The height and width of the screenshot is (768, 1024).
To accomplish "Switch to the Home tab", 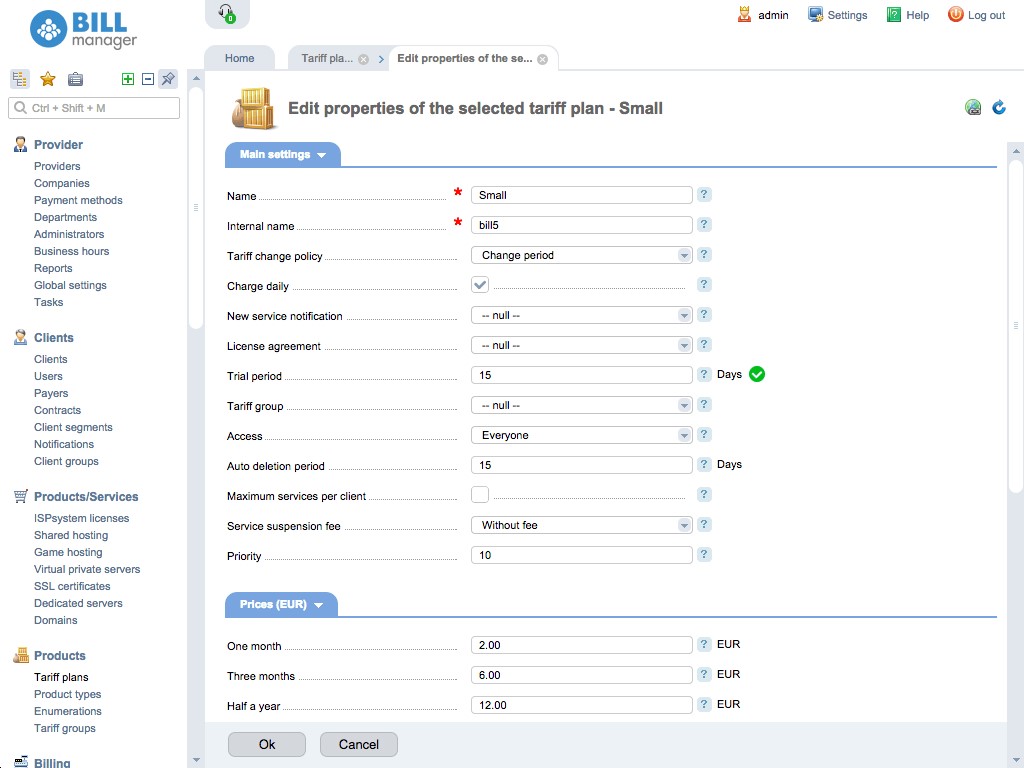I will (239, 58).
